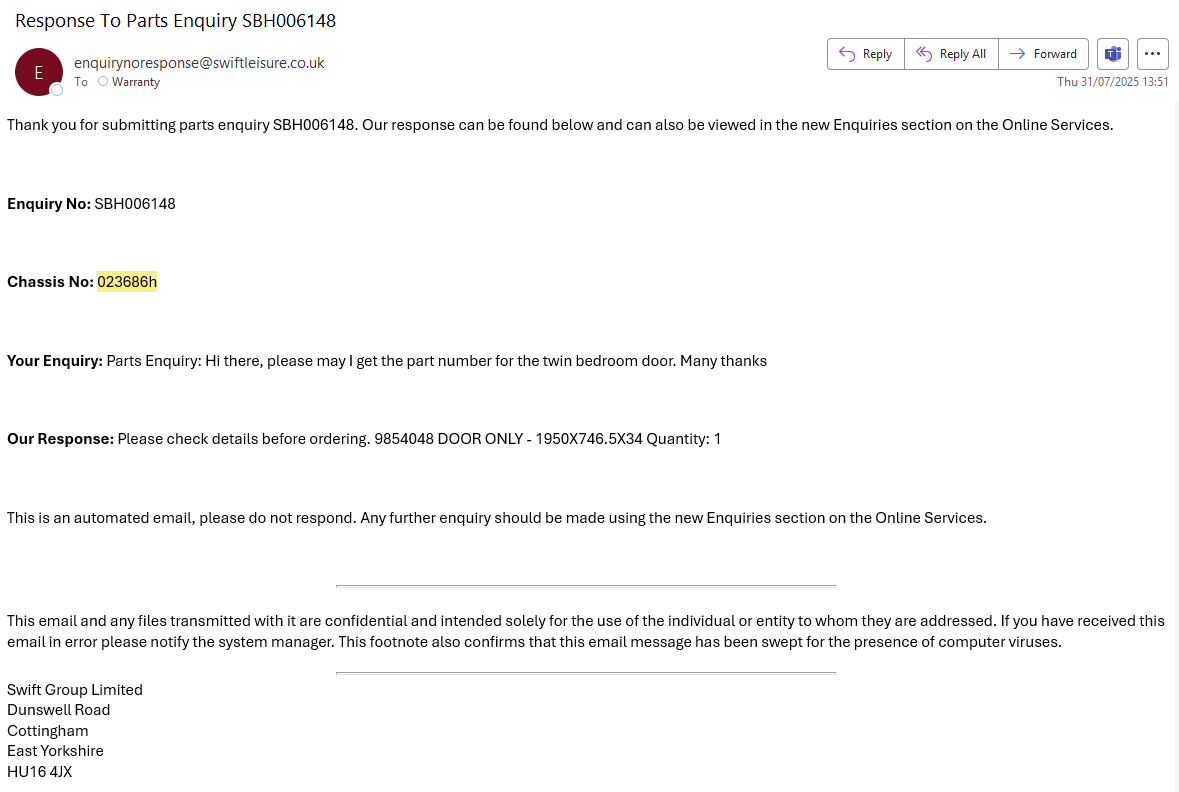Click the email subject line title
1179x792 pixels.
pos(175,20)
